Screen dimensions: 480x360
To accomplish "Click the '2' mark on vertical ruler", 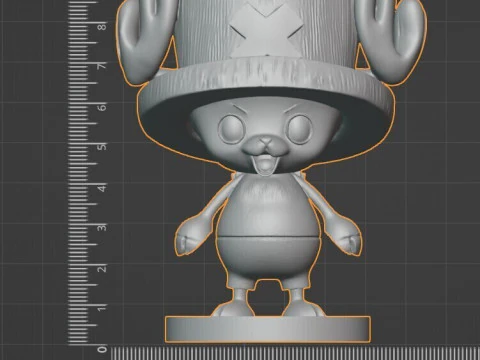I will tap(102, 268).
